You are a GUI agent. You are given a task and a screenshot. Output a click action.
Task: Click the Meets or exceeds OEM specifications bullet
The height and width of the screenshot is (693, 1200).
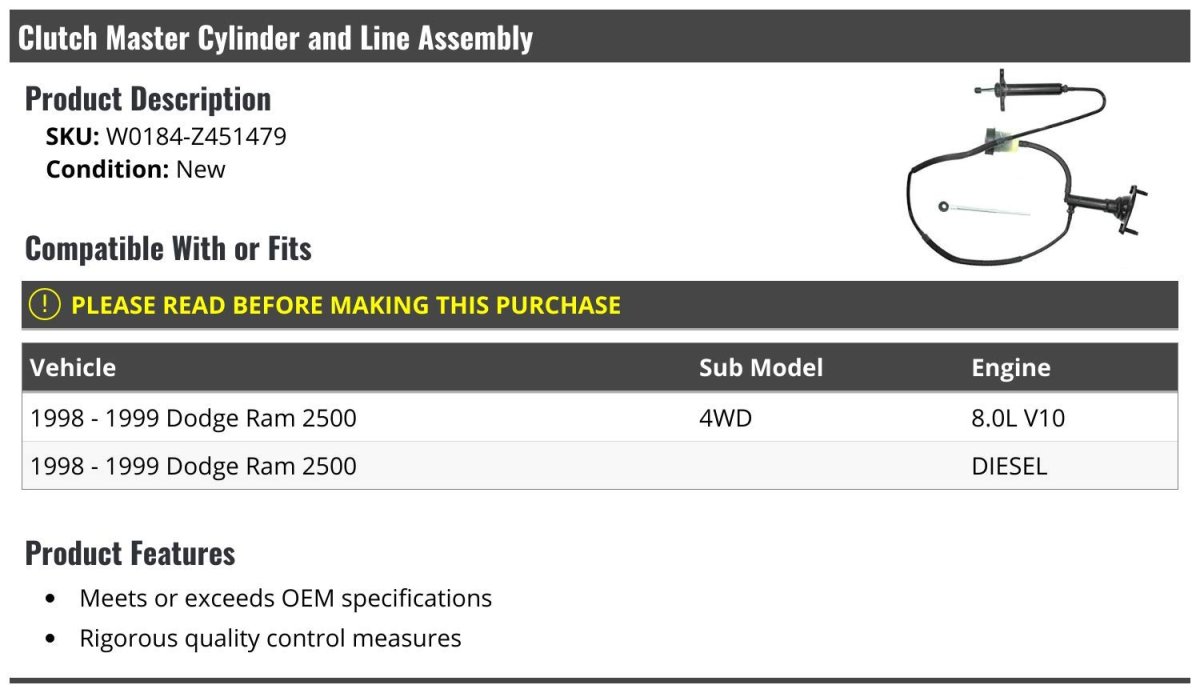coord(286,598)
